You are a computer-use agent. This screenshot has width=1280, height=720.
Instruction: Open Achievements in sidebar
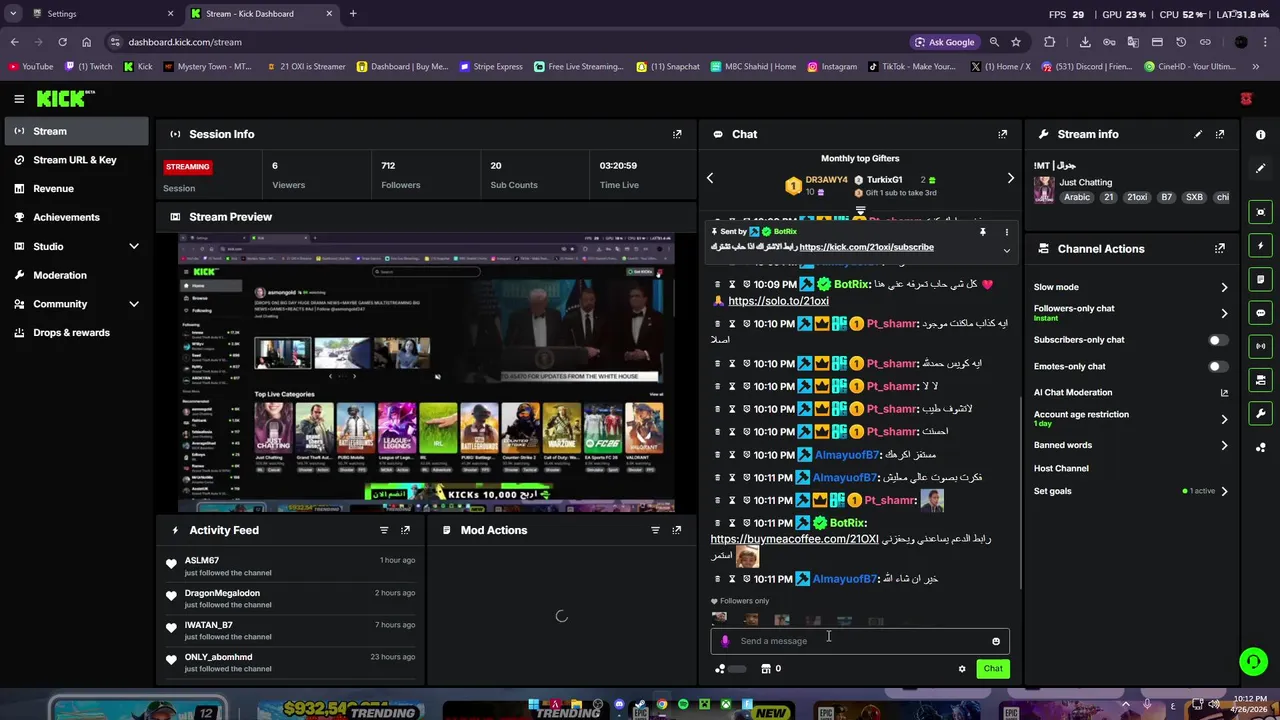click(76, 217)
